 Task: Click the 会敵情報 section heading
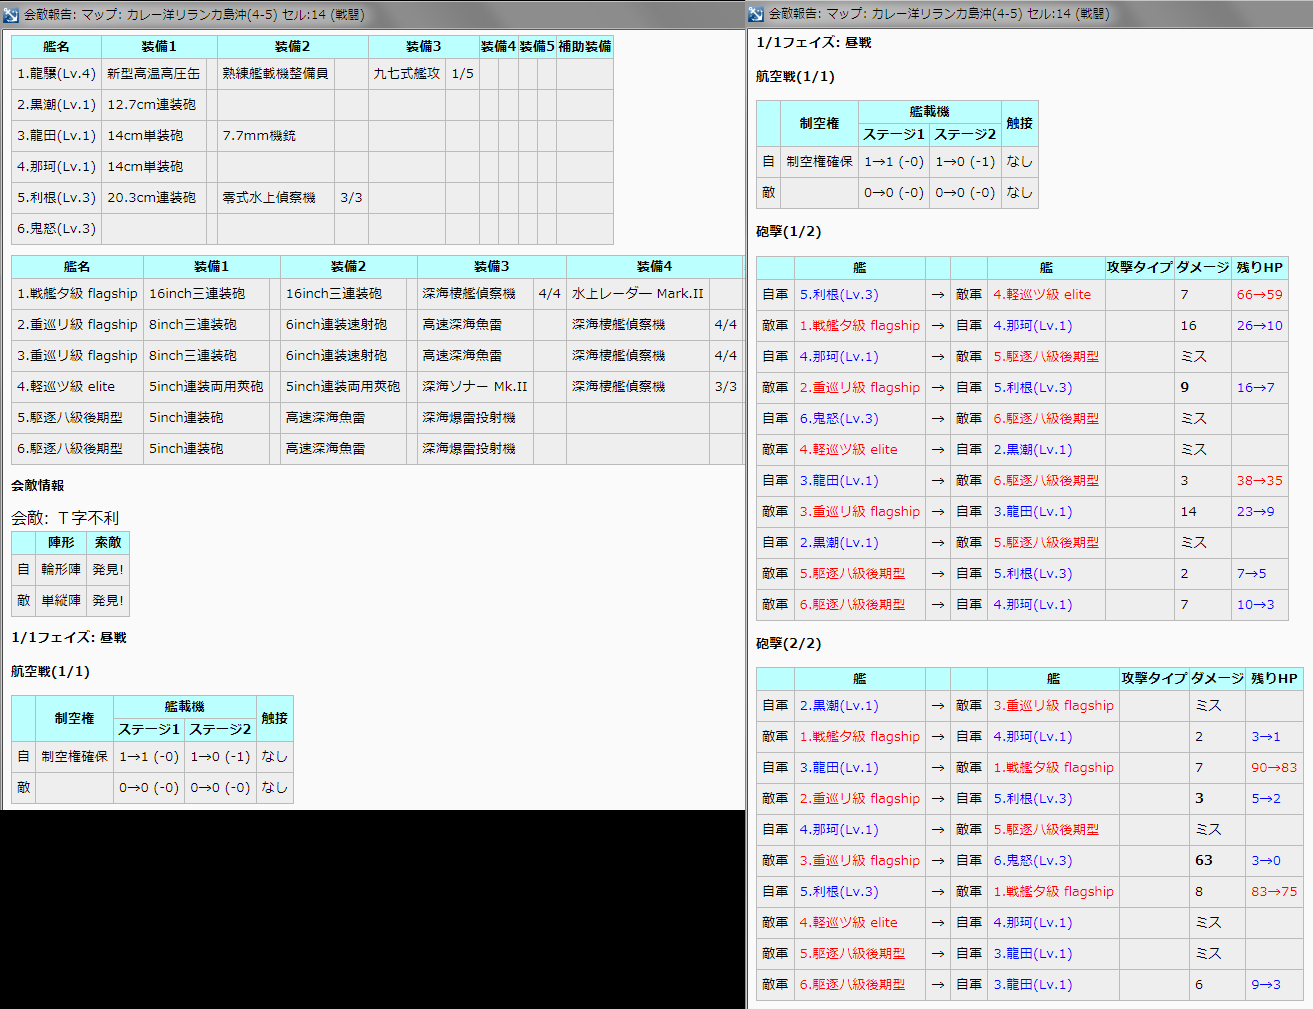(38, 485)
